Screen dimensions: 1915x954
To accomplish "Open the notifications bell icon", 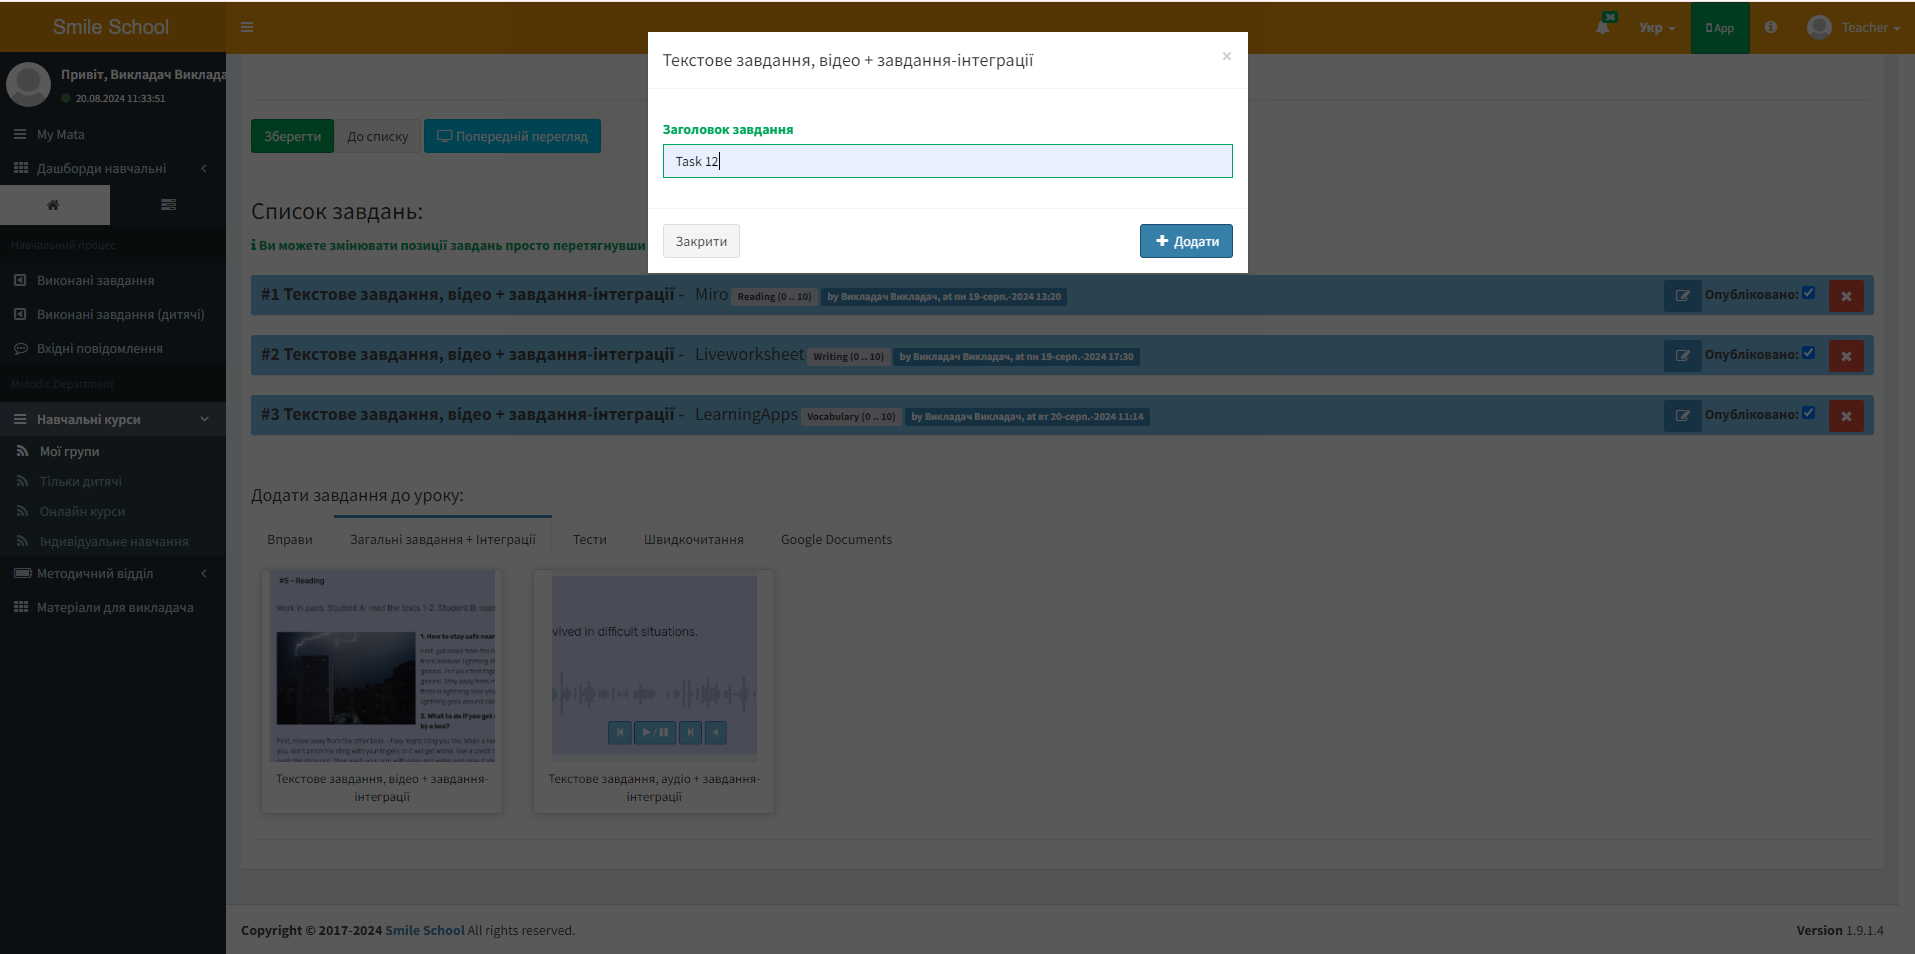I will coord(1602,27).
